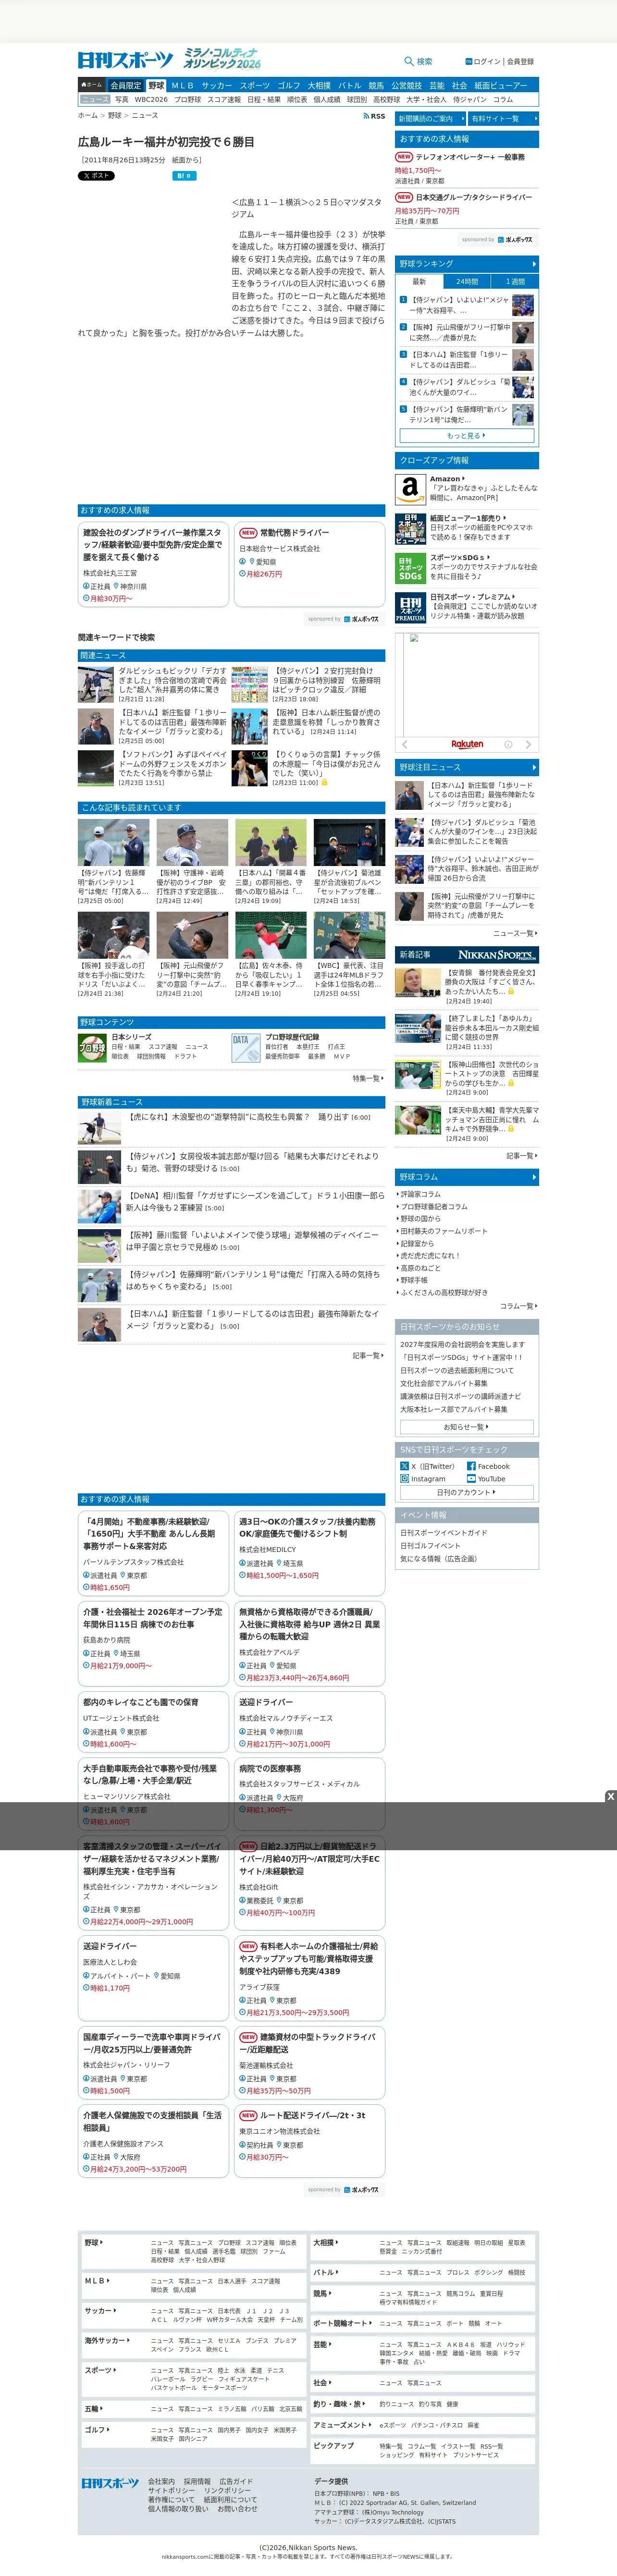
Task: Click the 紙面ビューアー promo icon
Action: tap(410, 528)
